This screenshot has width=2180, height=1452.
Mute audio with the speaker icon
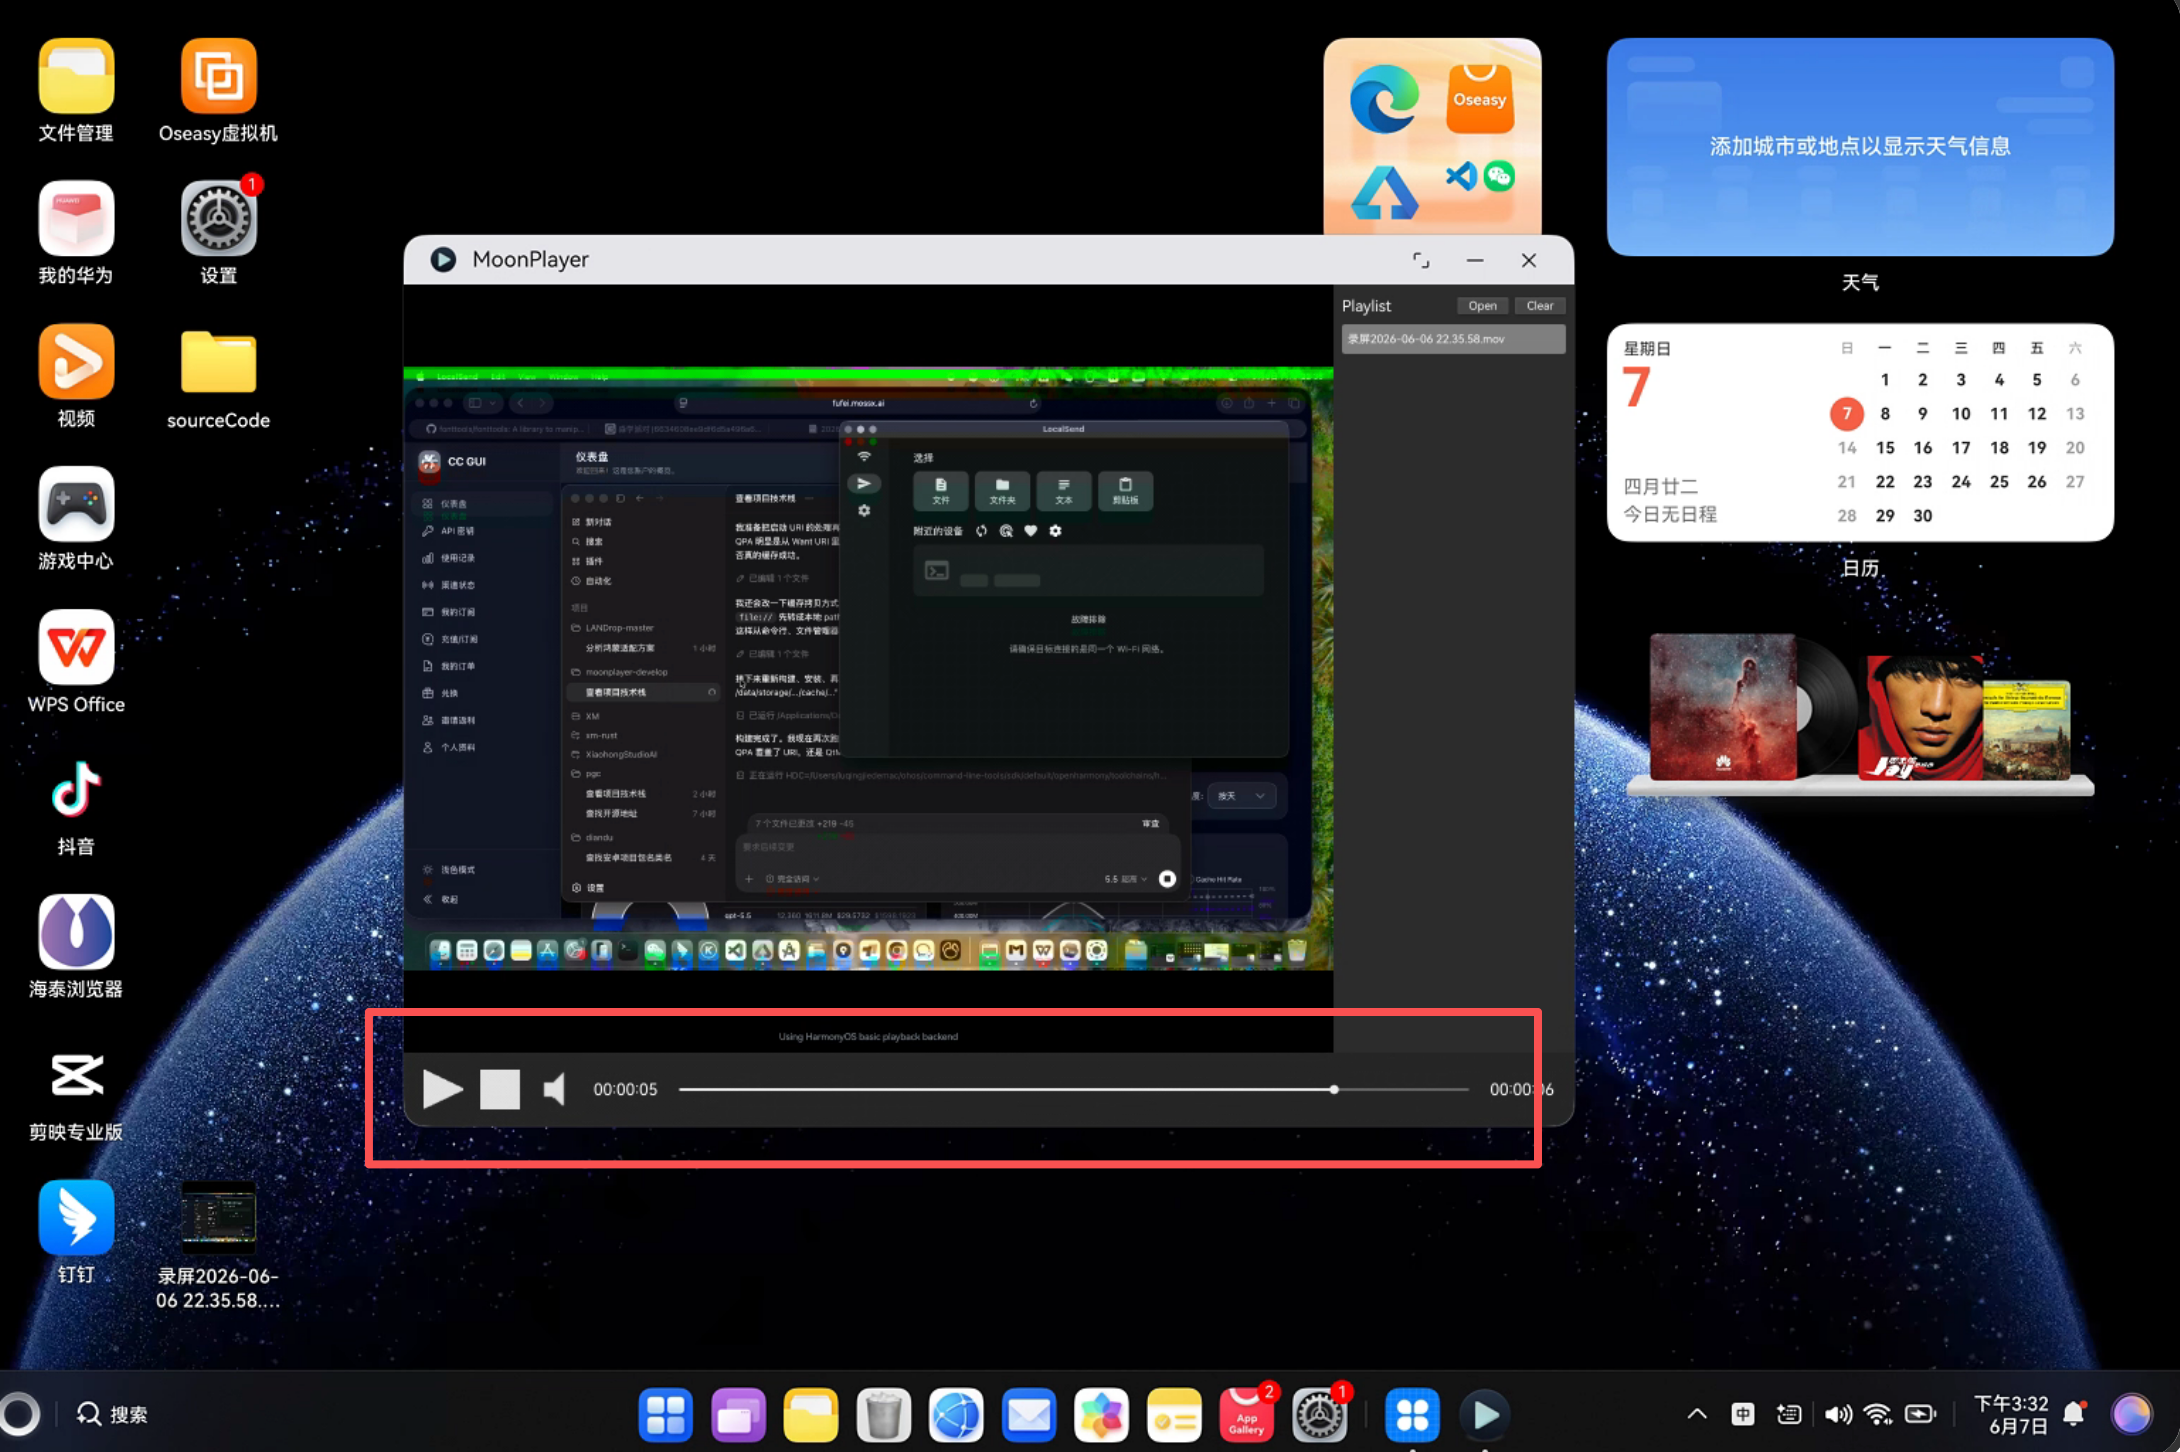[x=554, y=1089]
